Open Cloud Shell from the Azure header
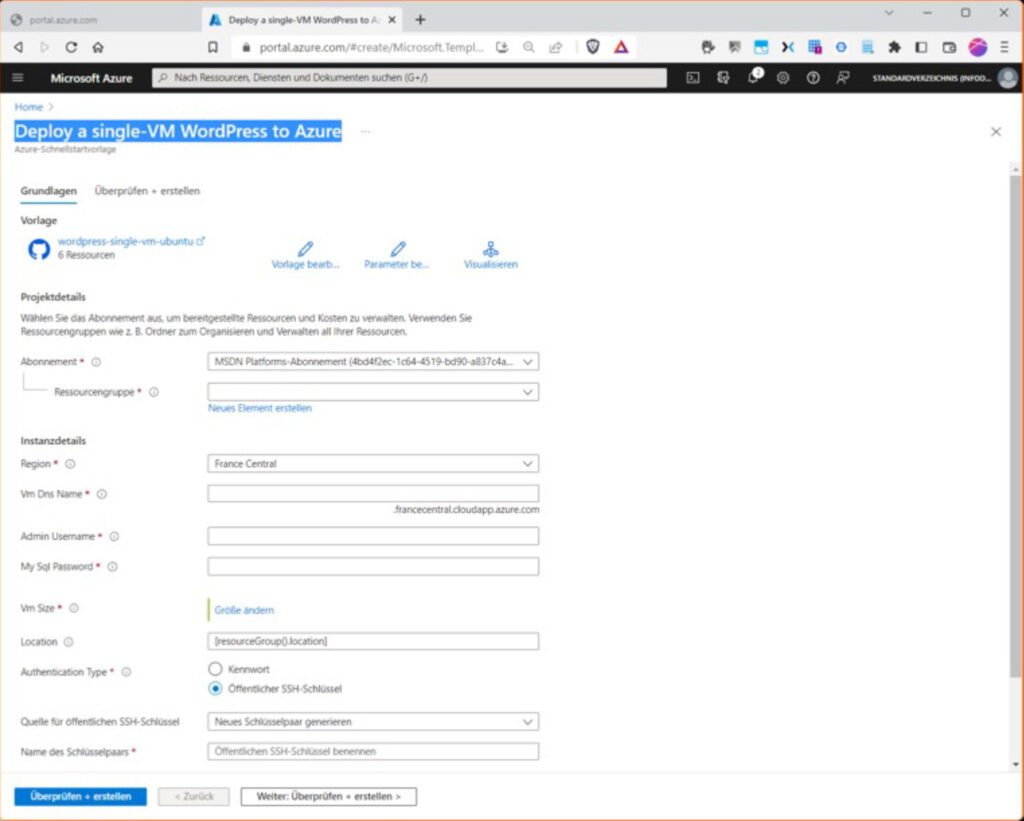This screenshot has width=1024, height=821. click(x=693, y=78)
